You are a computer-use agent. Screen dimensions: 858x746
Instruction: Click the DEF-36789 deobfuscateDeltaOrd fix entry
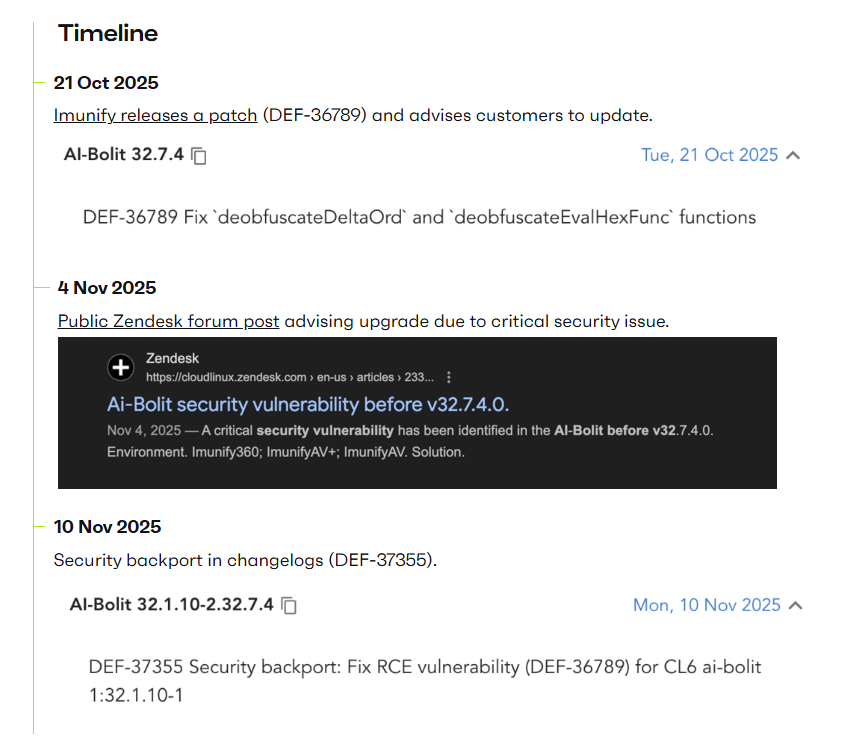tap(419, 217)
